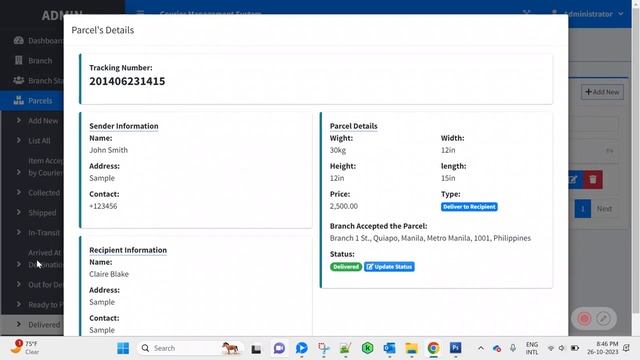Click the recipient name Claire Blake
This screenshot has height=360, width=640.
[x=109, y=274]
